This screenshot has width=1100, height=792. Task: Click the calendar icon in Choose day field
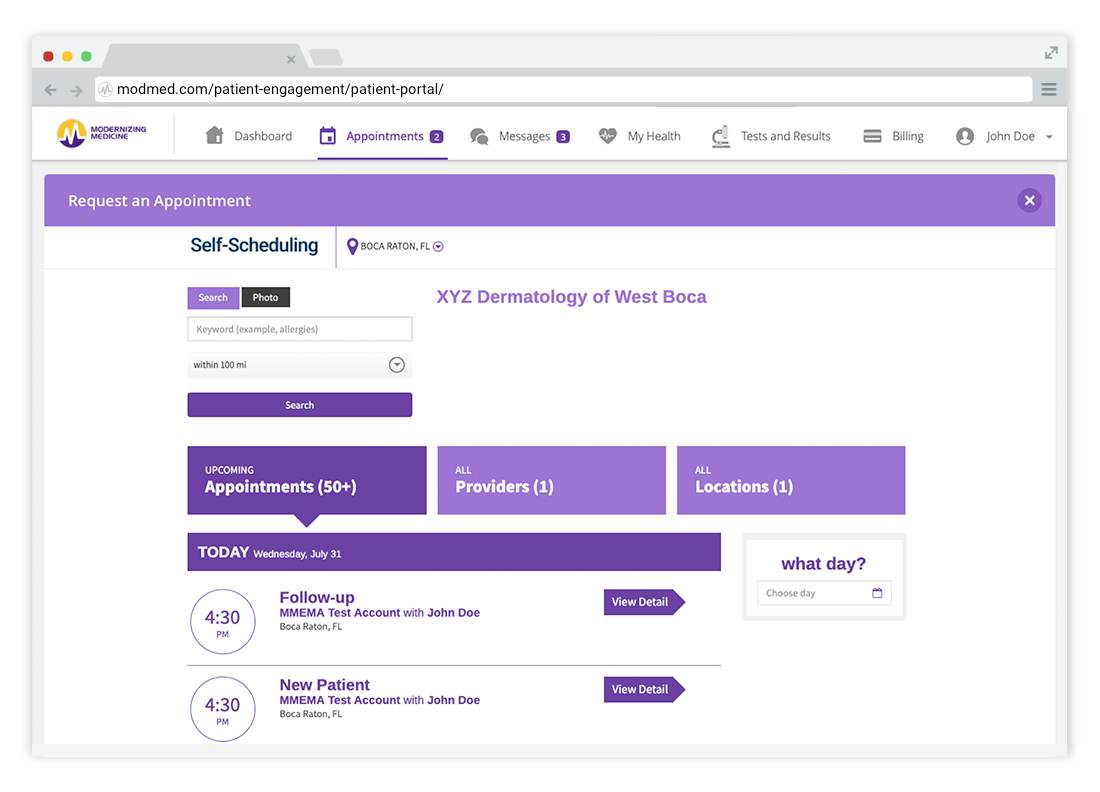click(877, 593)
